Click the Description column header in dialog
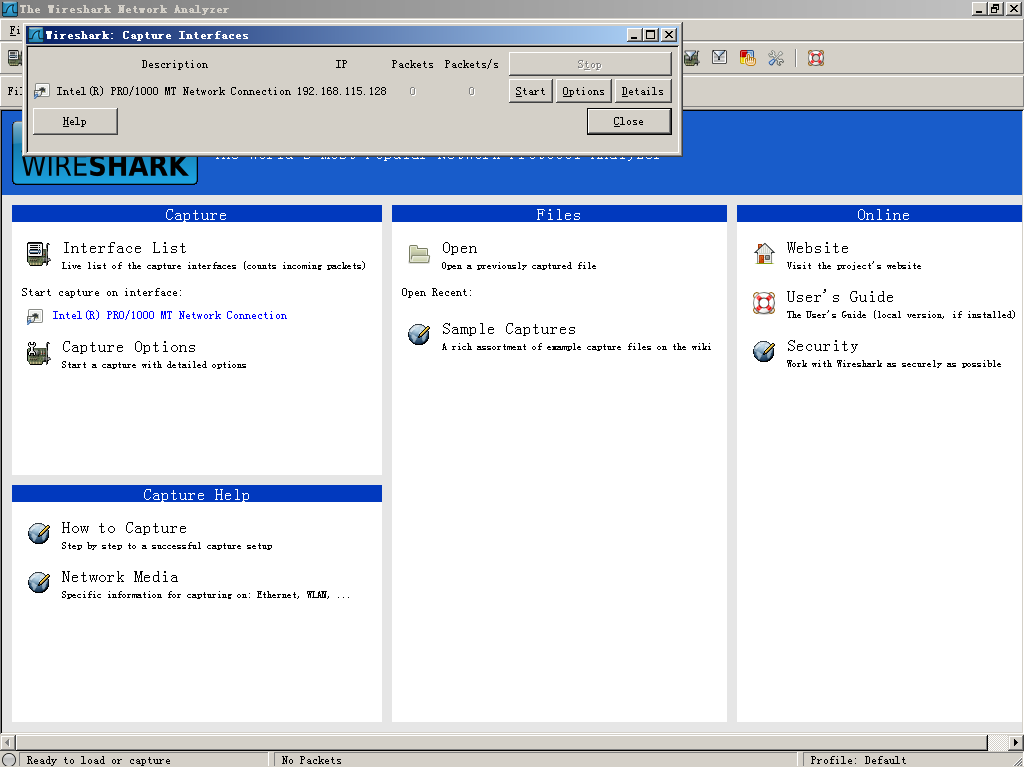 click(x=175, y=65)
